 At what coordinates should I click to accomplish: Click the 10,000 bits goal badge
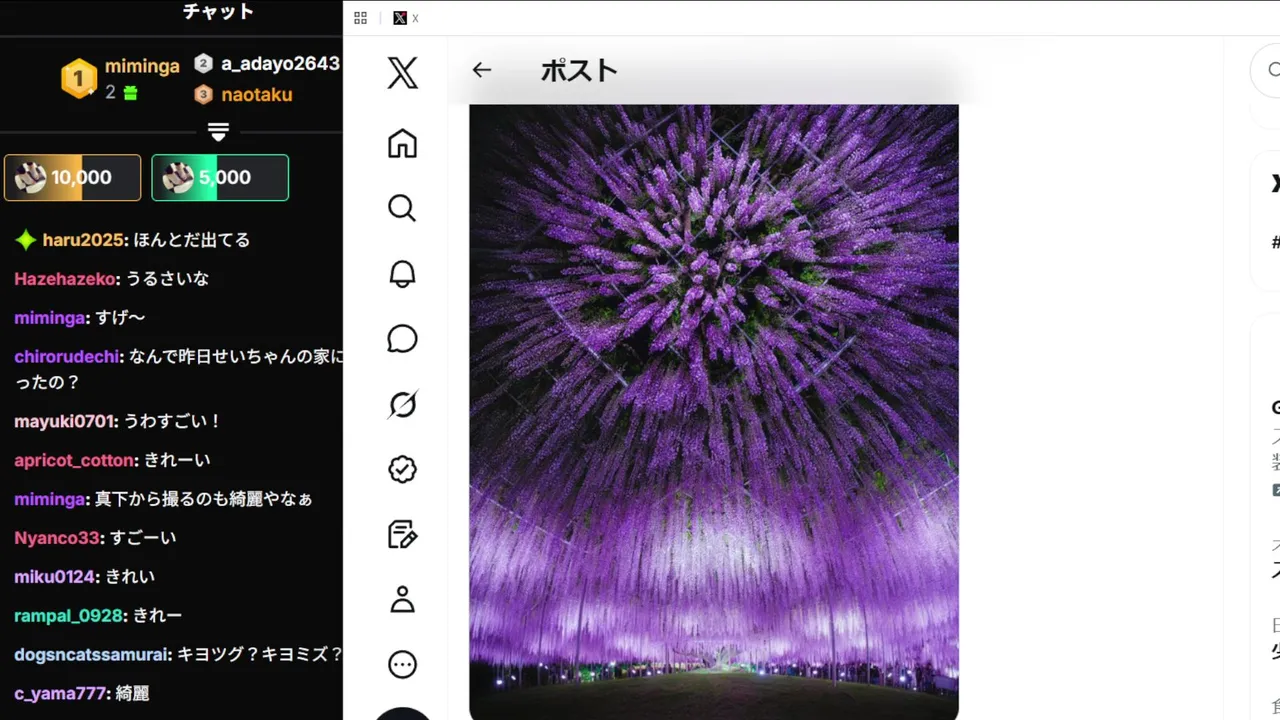pyautogui.click(x=73, y=177)
